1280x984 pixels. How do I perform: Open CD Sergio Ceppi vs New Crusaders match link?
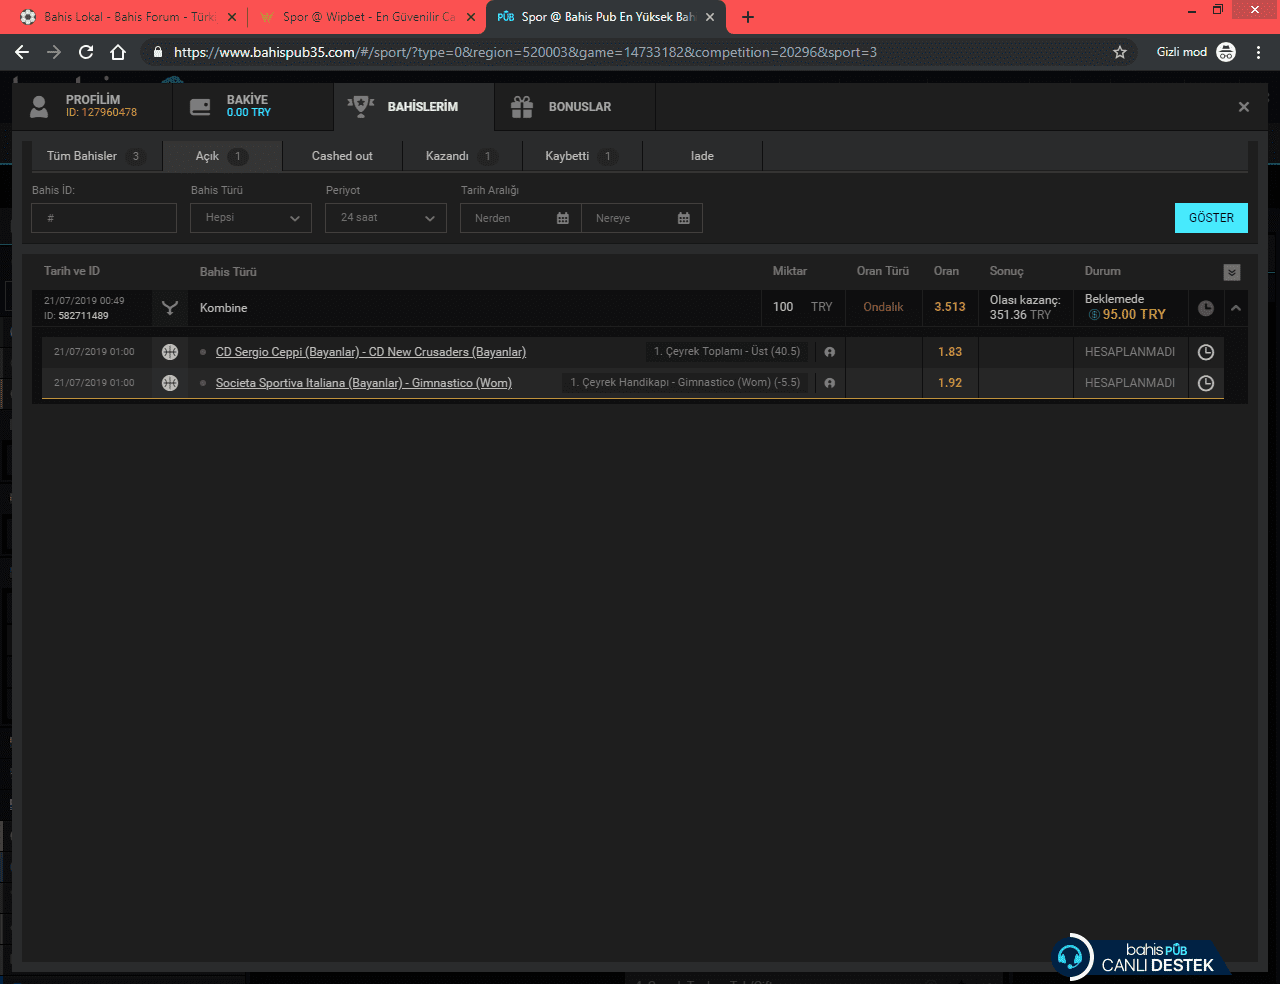coord(371,352)
